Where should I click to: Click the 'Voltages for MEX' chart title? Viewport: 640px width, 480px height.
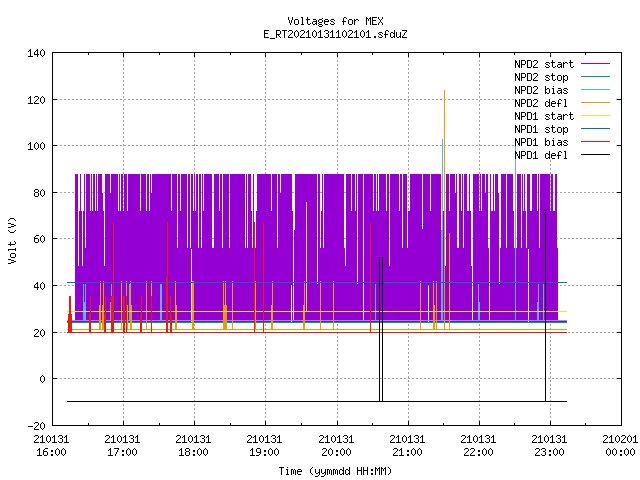coord(335,21)
